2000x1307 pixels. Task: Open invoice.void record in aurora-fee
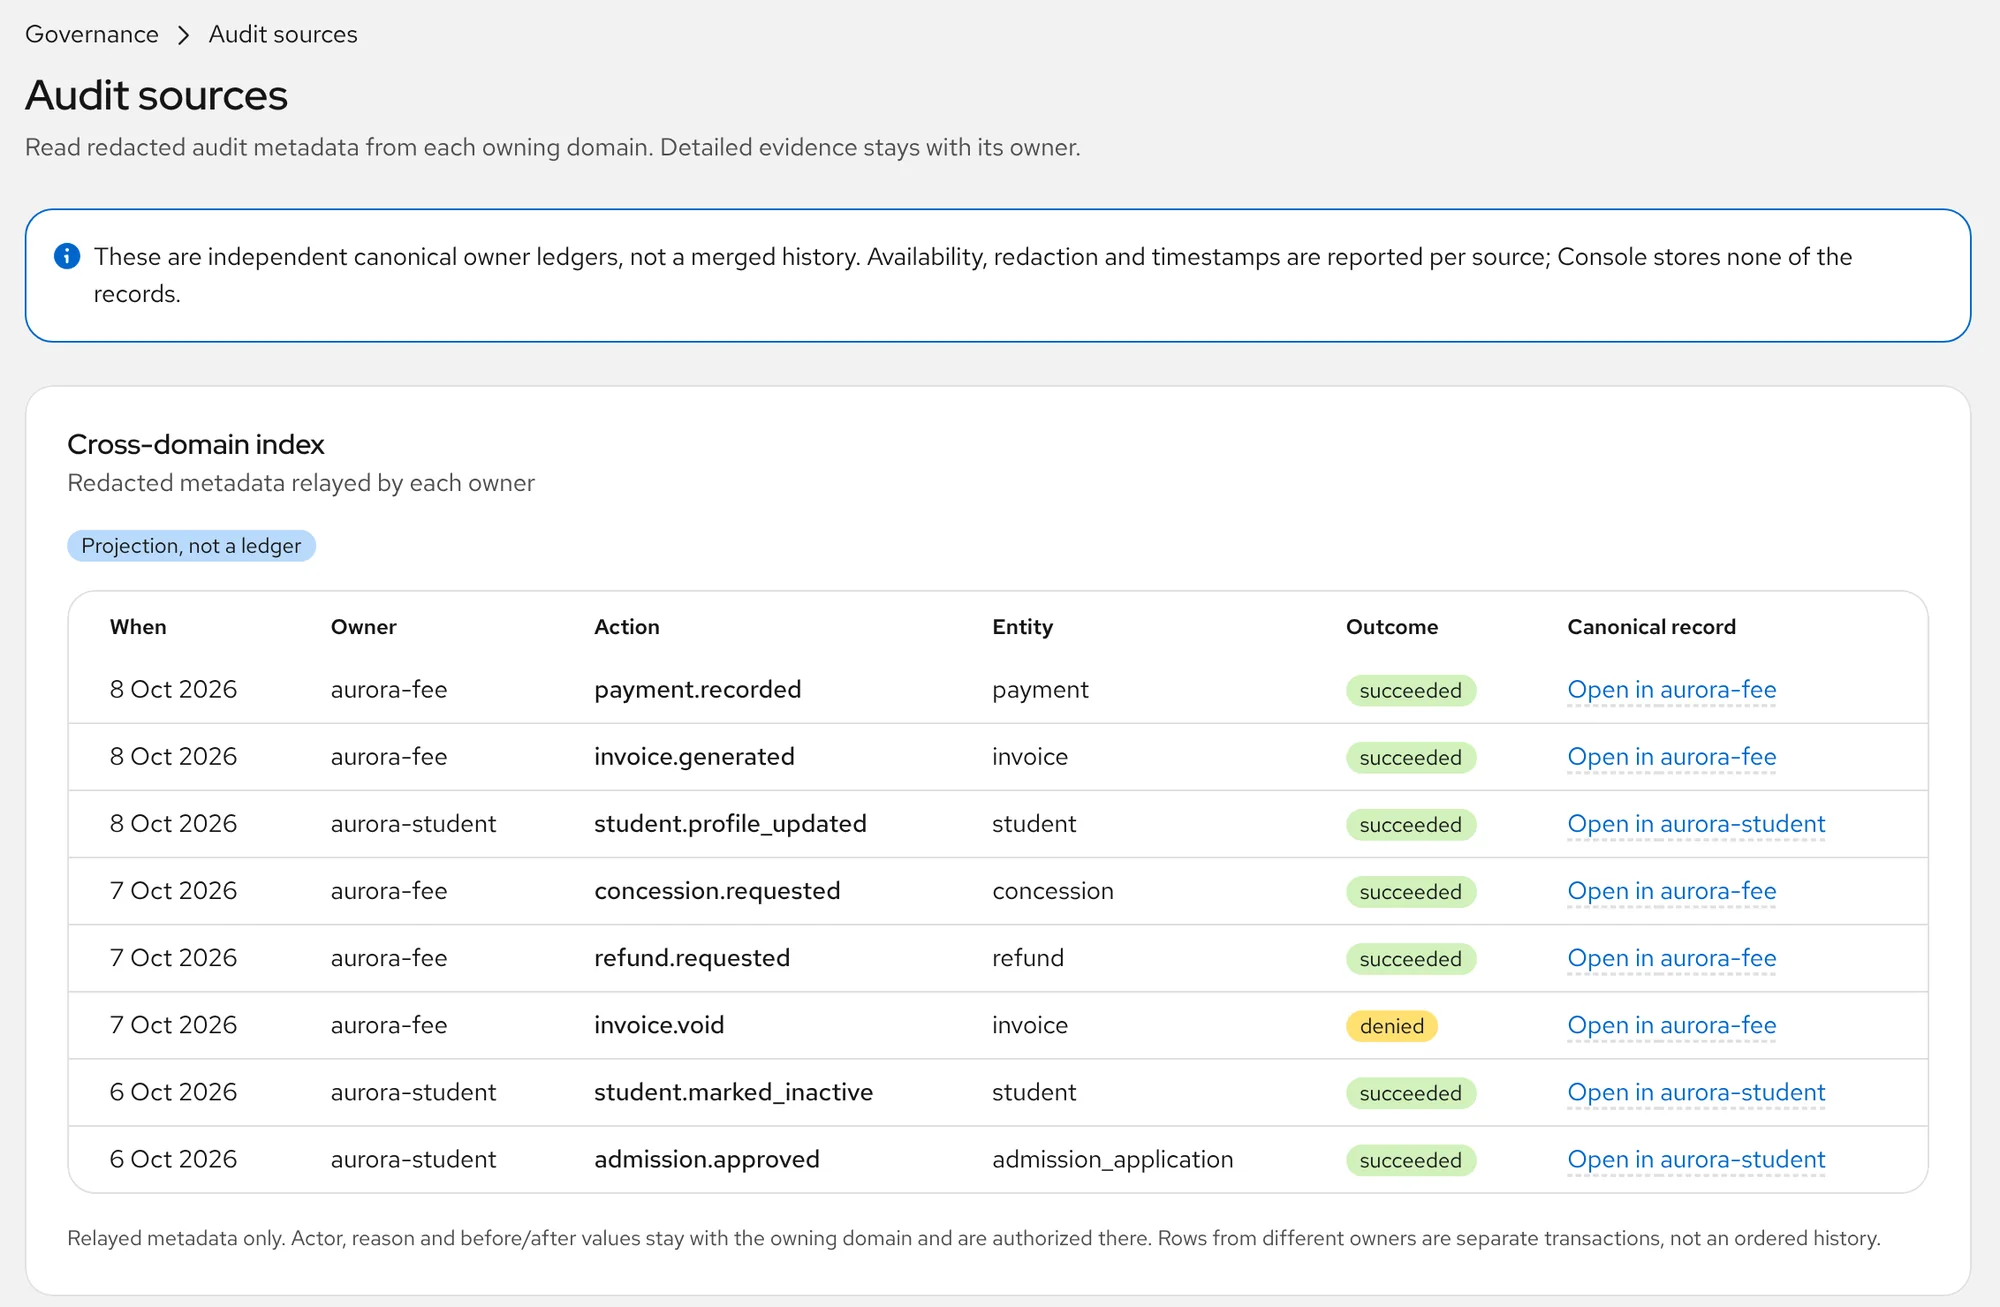tap(1671, 1025)
